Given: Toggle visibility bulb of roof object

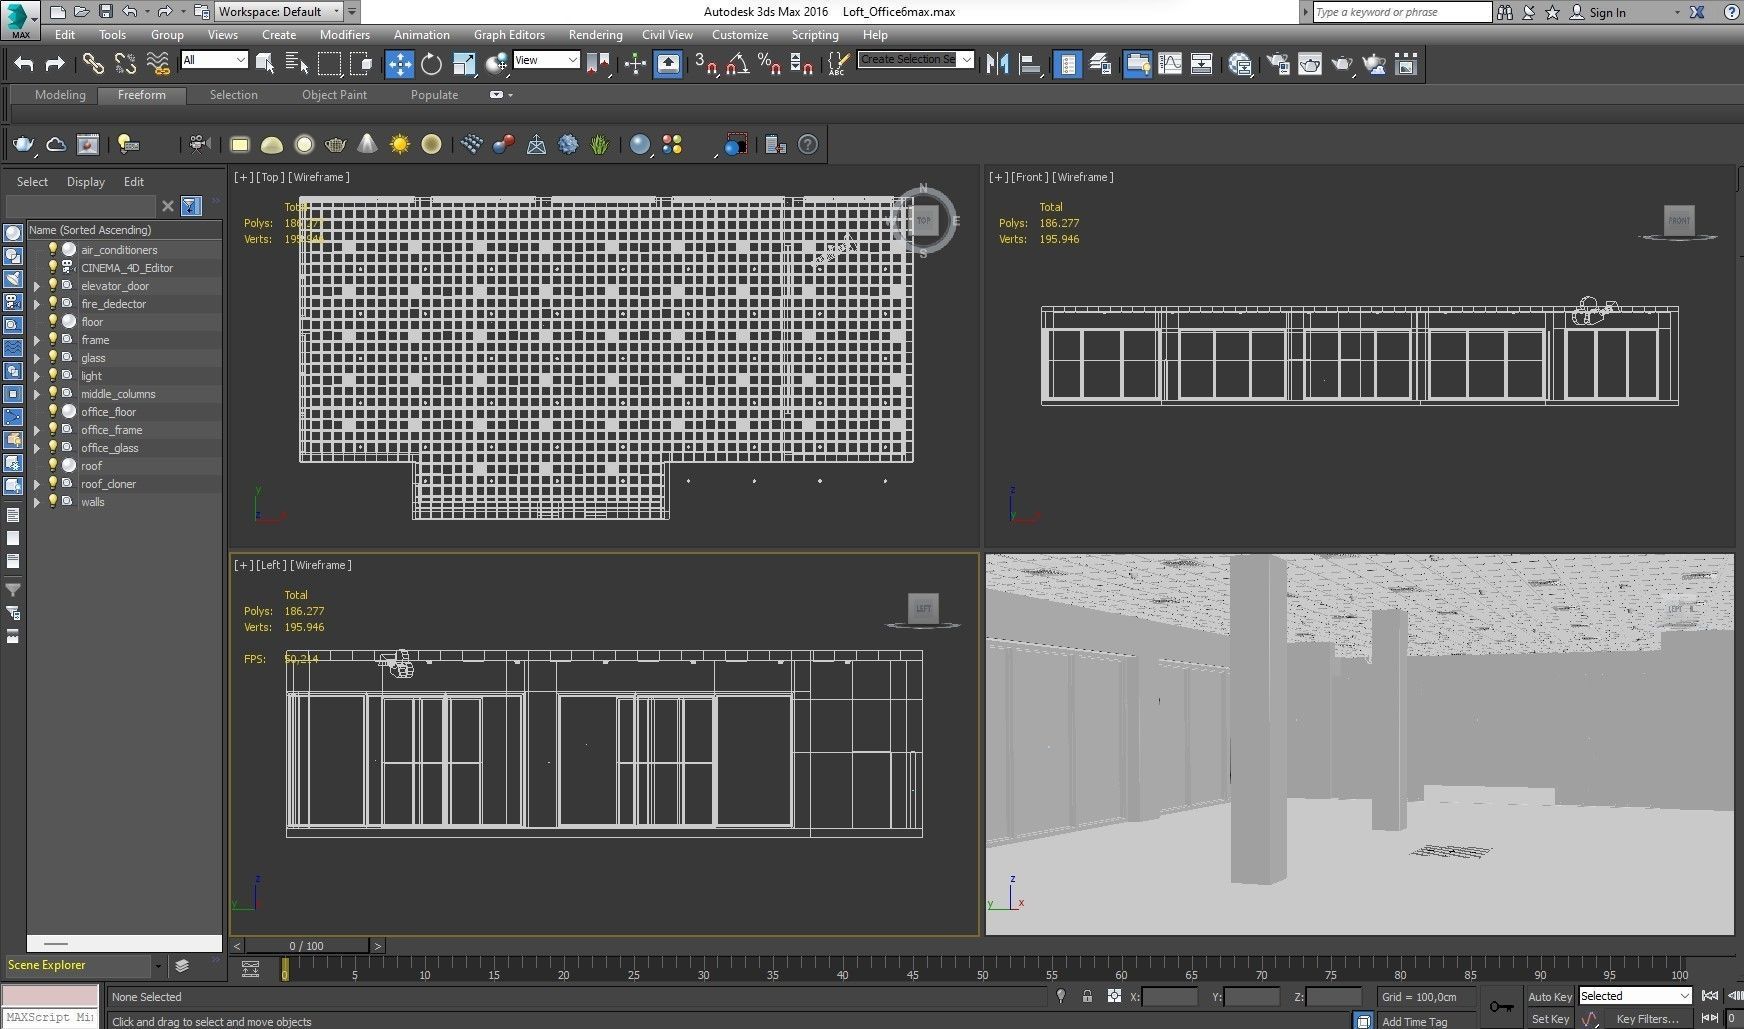Looking at the screenshot, I should coord(53,466).
